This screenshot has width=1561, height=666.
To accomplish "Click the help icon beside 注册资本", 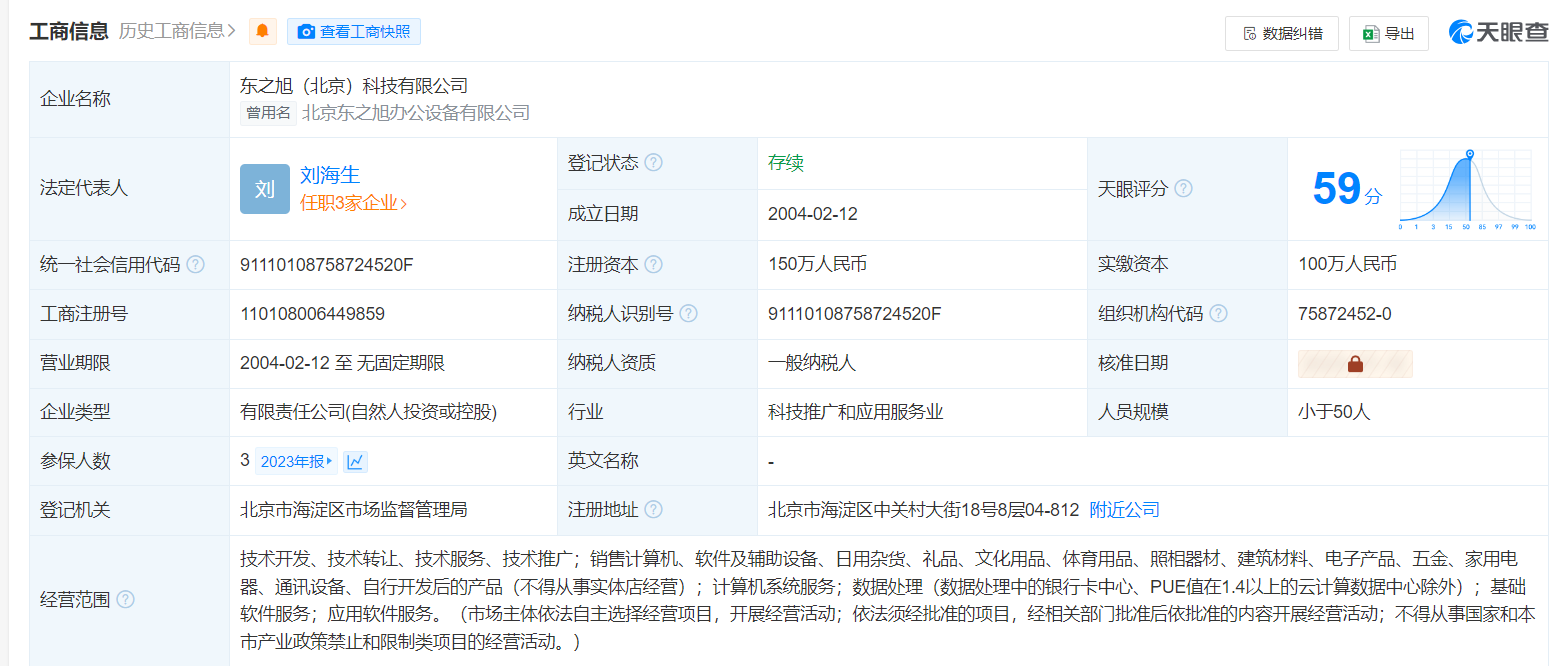I will 653,265.
